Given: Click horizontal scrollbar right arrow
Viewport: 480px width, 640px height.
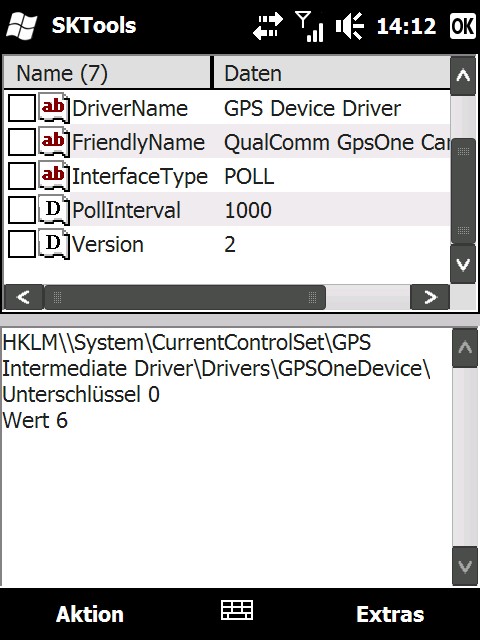Looking at the screenshot, I should pos(430,297).
